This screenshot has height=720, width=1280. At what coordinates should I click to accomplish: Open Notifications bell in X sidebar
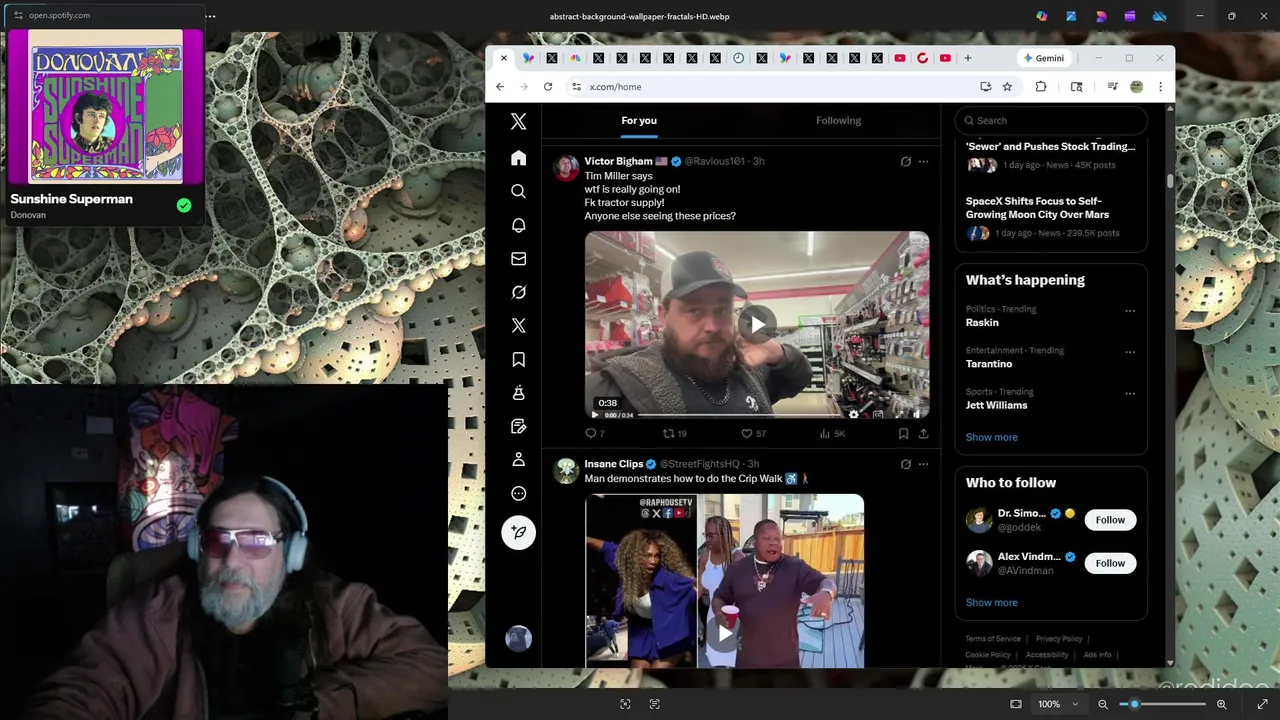pyautogui.click(x=518, y=225)
